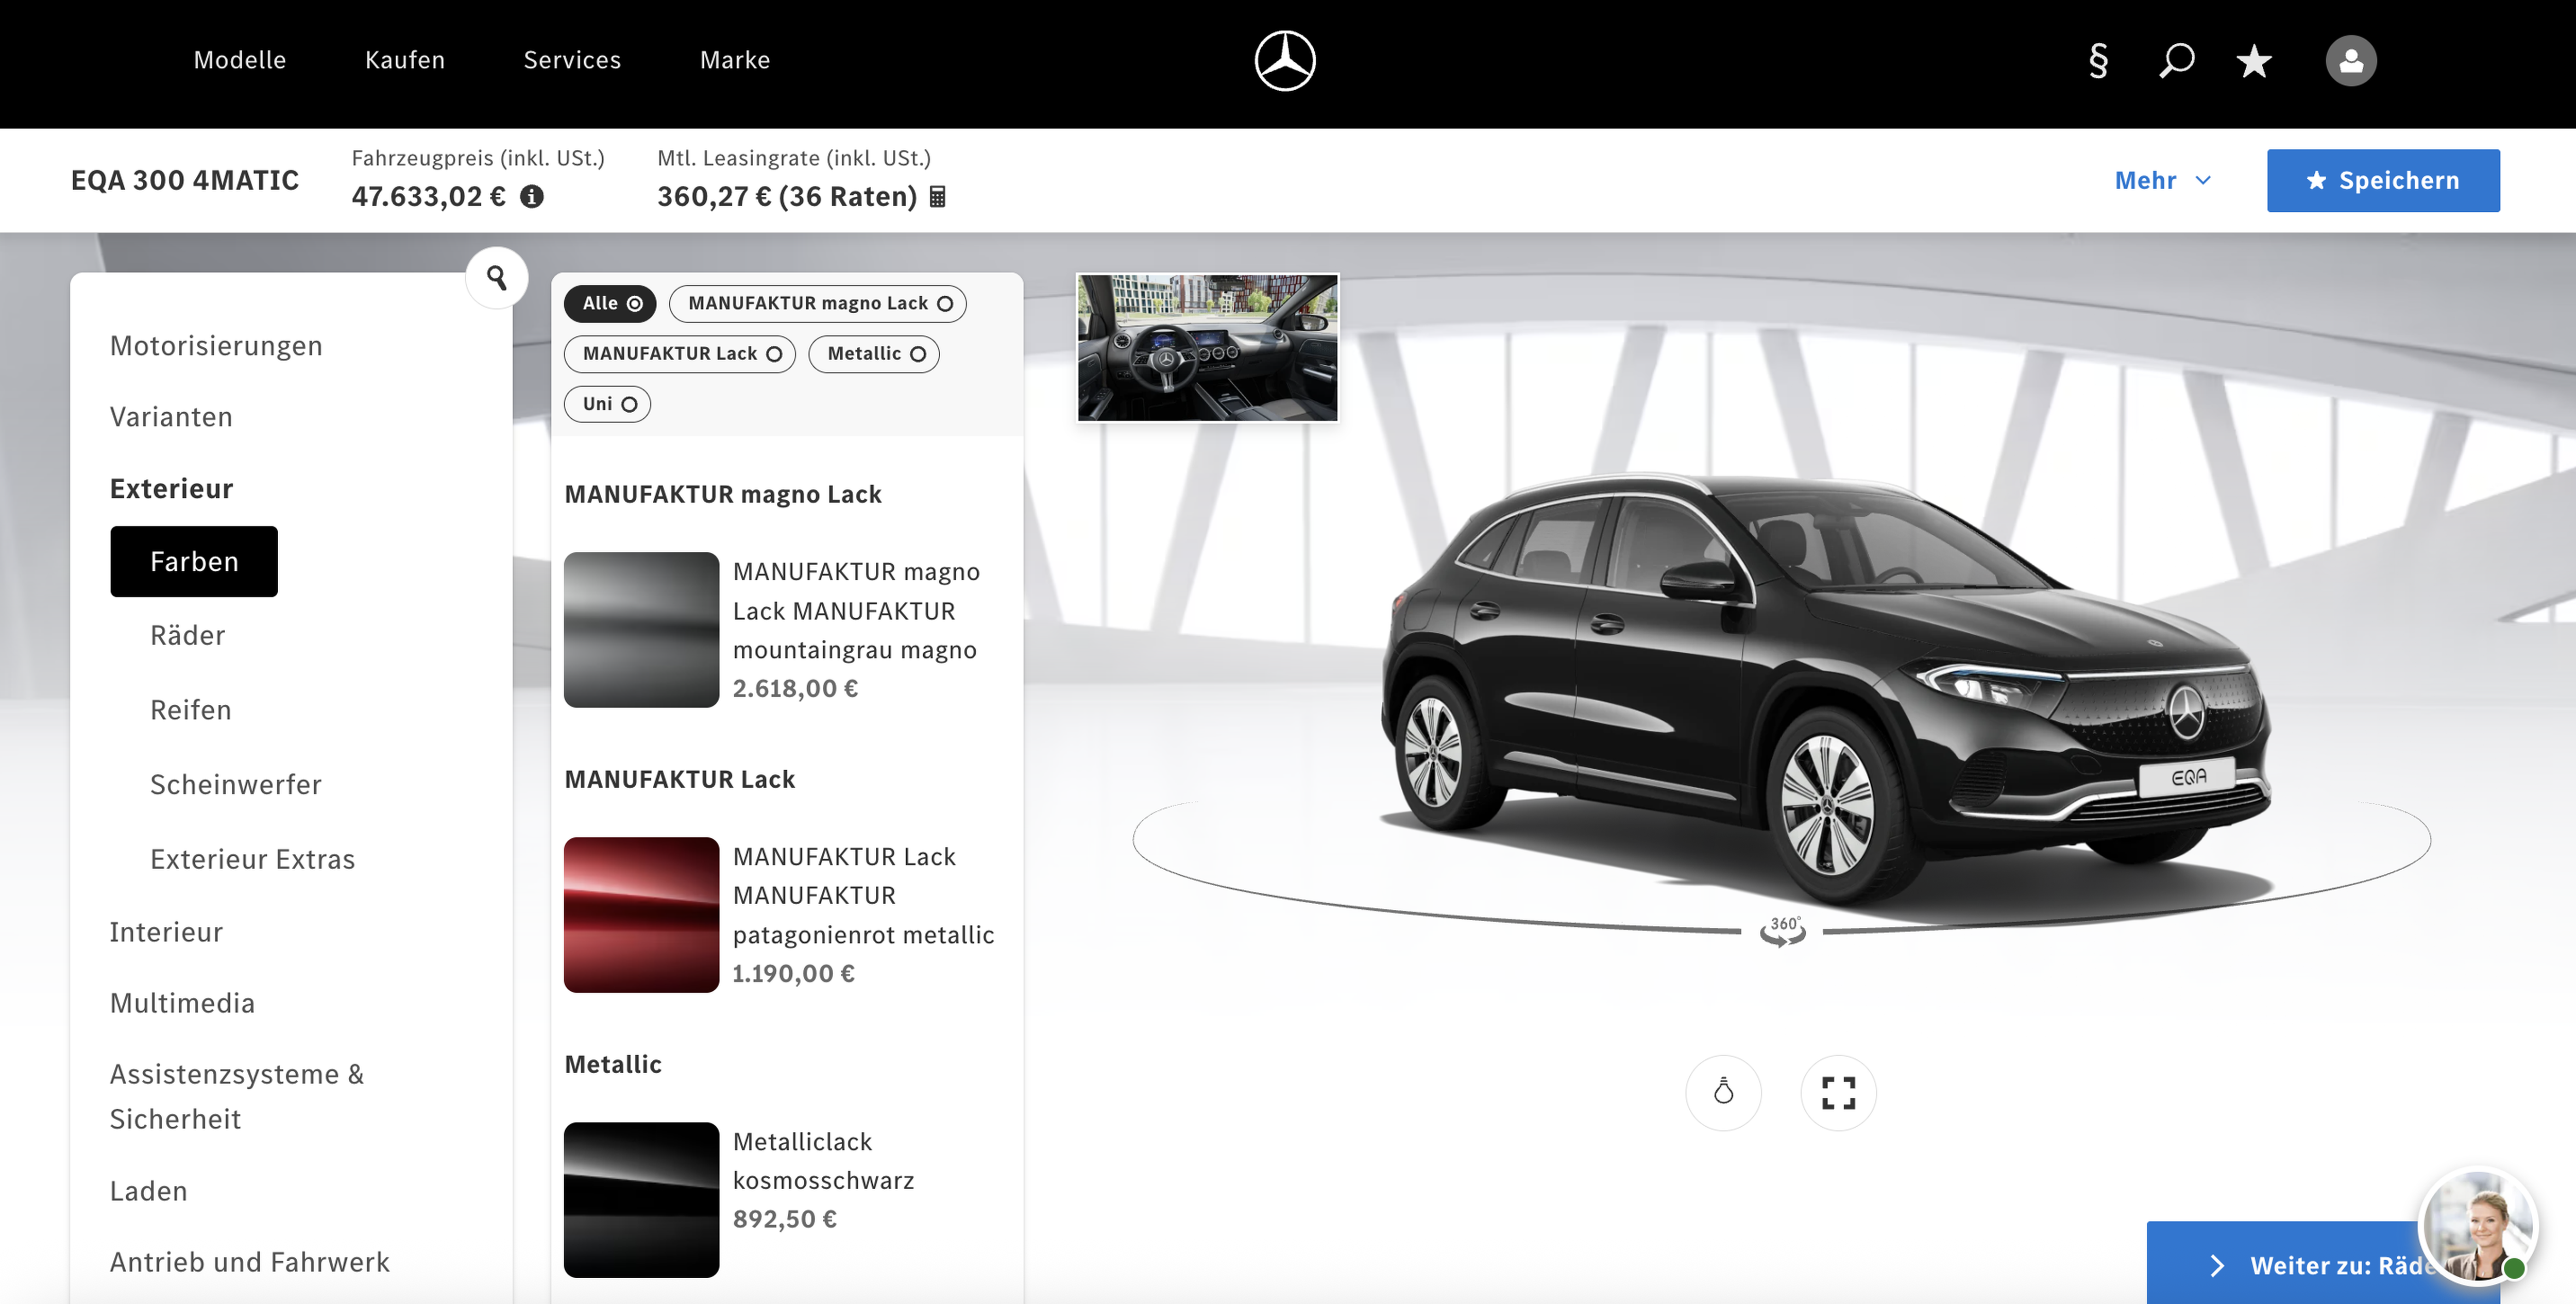
Task: Open the user profile avatar icon
Action: coord(2350,61)
